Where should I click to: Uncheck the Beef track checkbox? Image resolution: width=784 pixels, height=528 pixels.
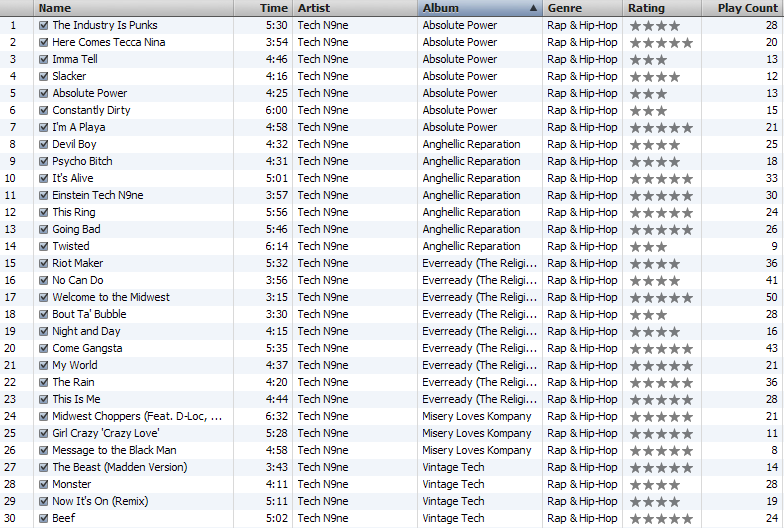pyautogui.click(x=43, y=518)
